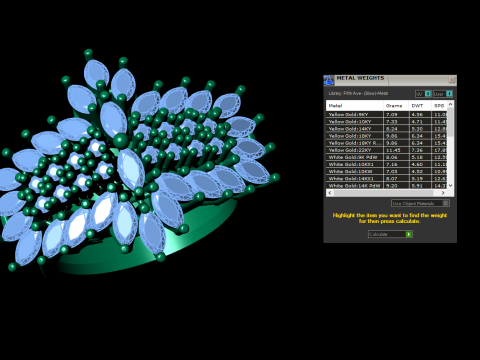Image resolution: width=480 pixels, height=360 pixels.
Task: Select row Yellow Gold:22KY
Action: pos(387,150)
